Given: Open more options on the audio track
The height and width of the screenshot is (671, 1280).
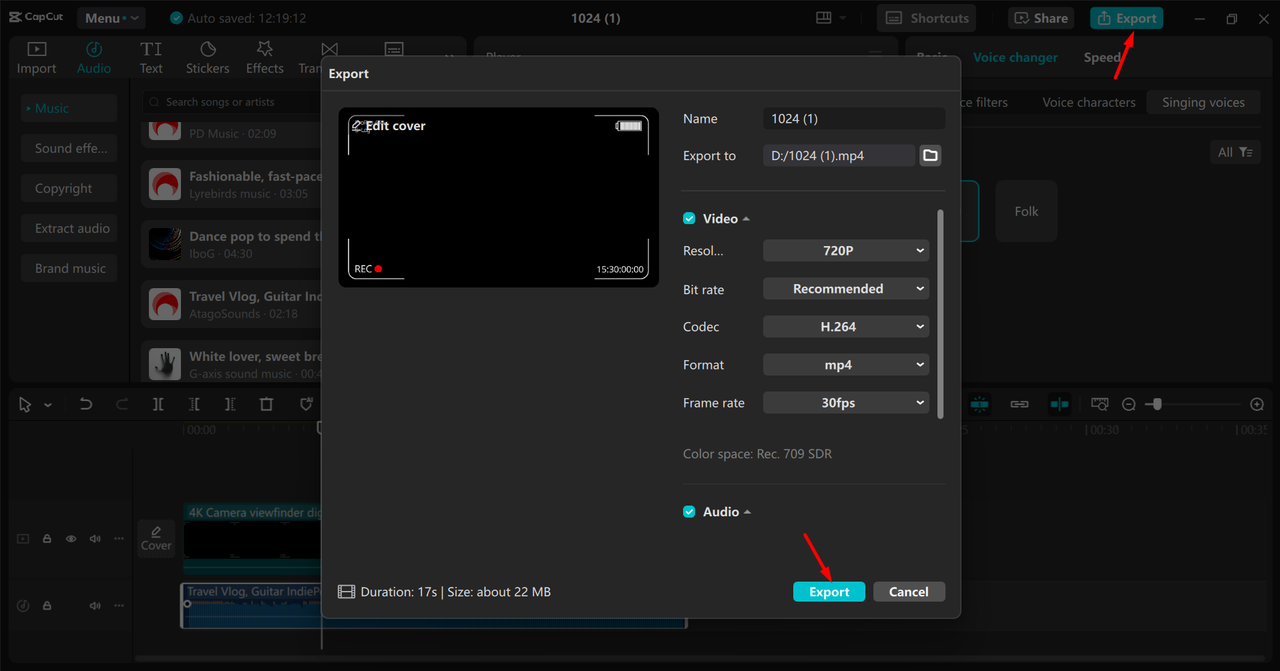Looking at the screenshot, I should pos(120,606).
